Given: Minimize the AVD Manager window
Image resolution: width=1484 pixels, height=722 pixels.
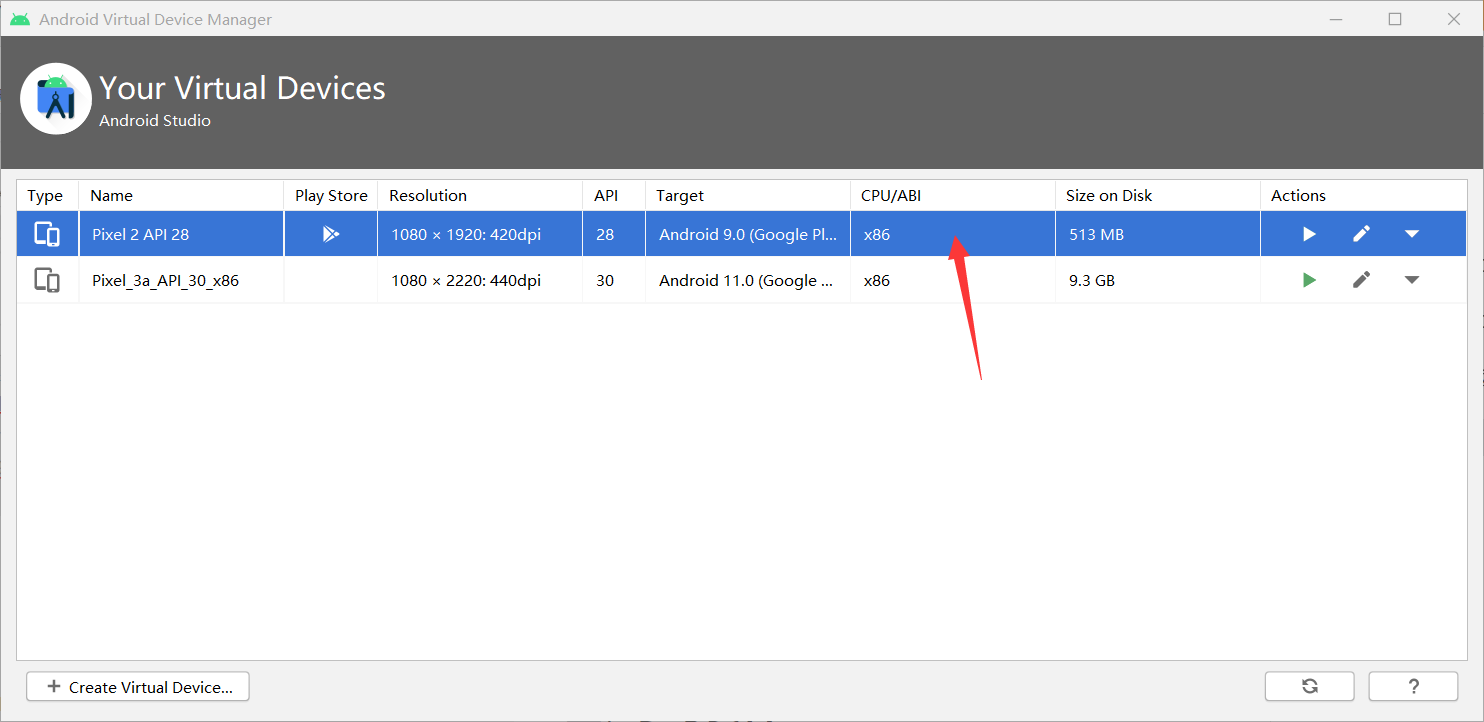Looking at the screenshot, I should 1336,19.
